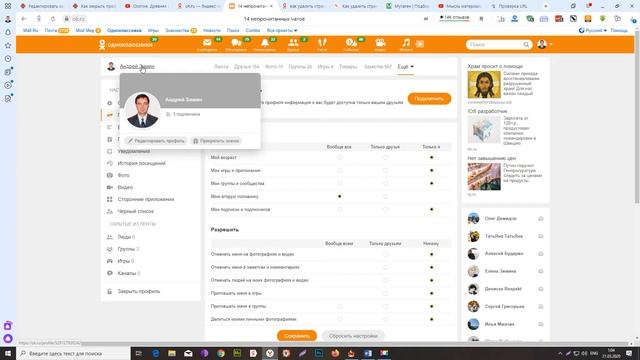
Task: Select 'Только я' for Мои подписки и подписчиков
Action: pyautogui.click(x=431, y=209)
